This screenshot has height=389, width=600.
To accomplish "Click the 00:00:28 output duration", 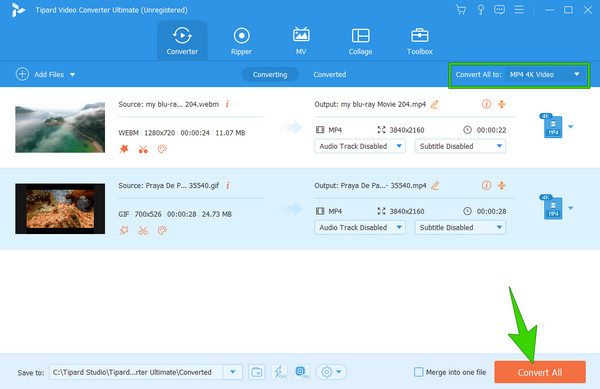I will [491, 211].
